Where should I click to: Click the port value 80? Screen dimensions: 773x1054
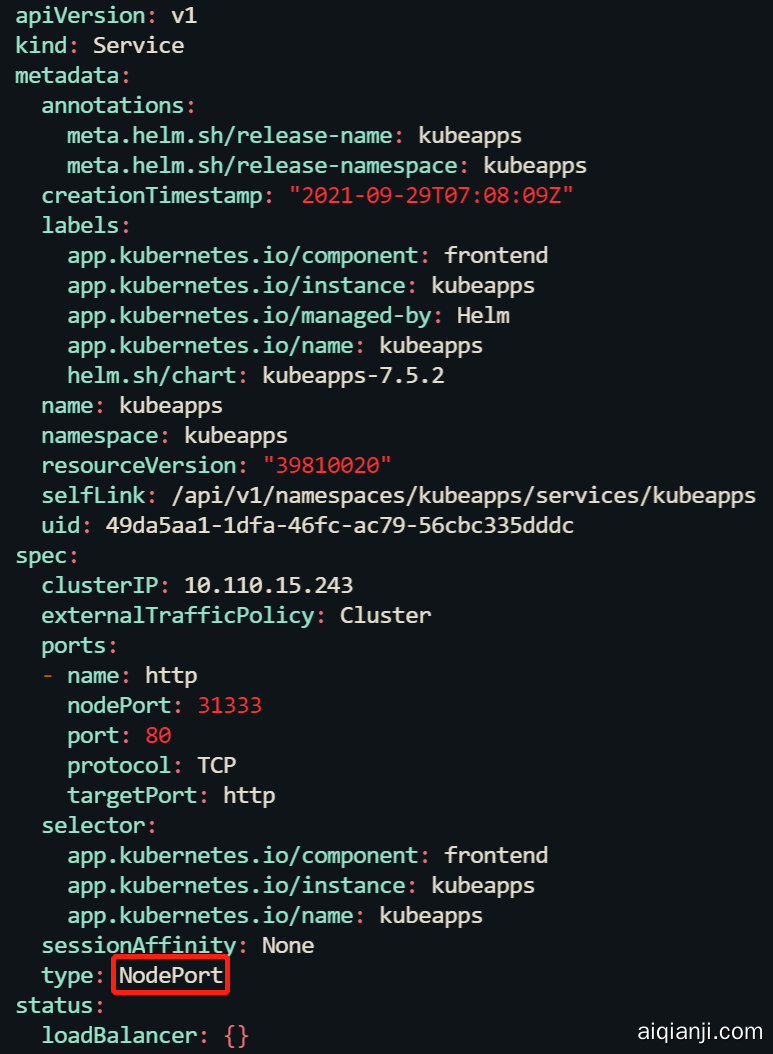tap(158, 736)
